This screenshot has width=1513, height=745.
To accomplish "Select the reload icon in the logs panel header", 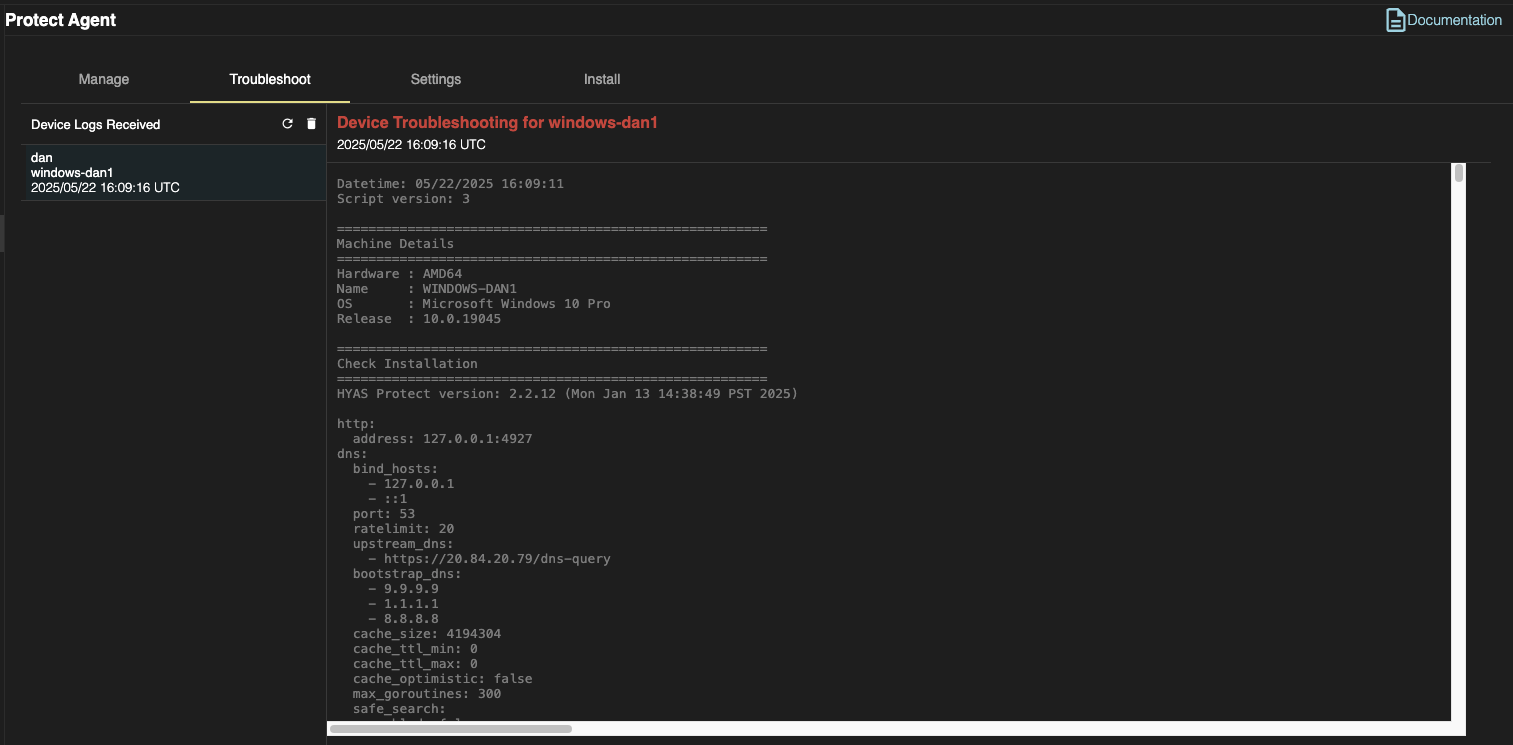I will pos(287,123).
